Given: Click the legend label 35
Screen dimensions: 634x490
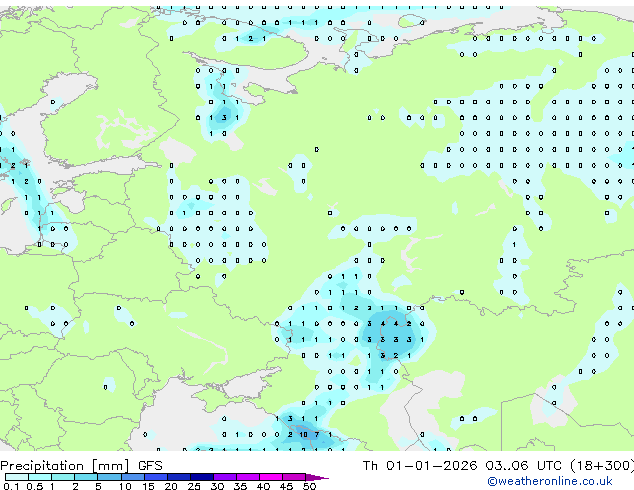Looking at the screenshot, I should [x=240, y=486].
